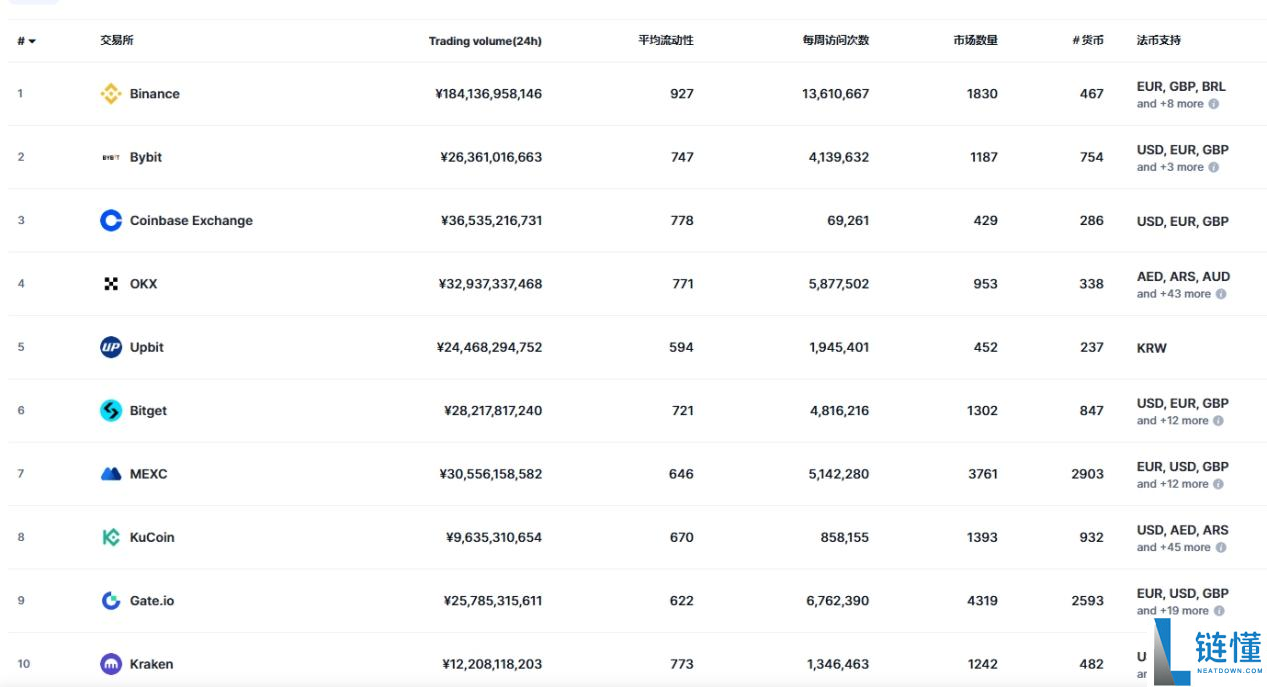
Task: Click OKX's 'and +43 more' currencies text
Action: click(1174, 294)
